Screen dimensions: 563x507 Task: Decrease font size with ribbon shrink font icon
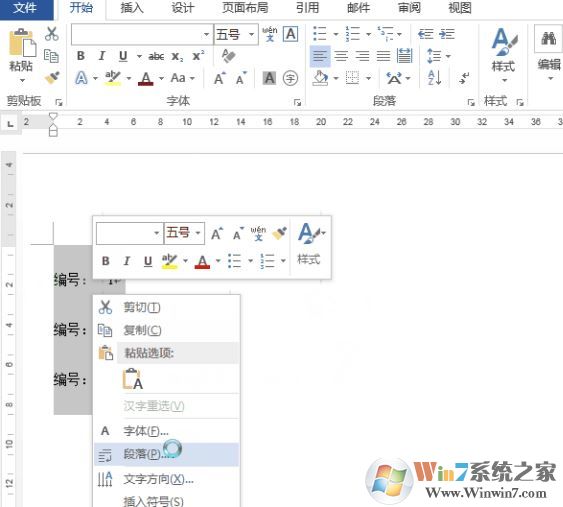point(241,78)
